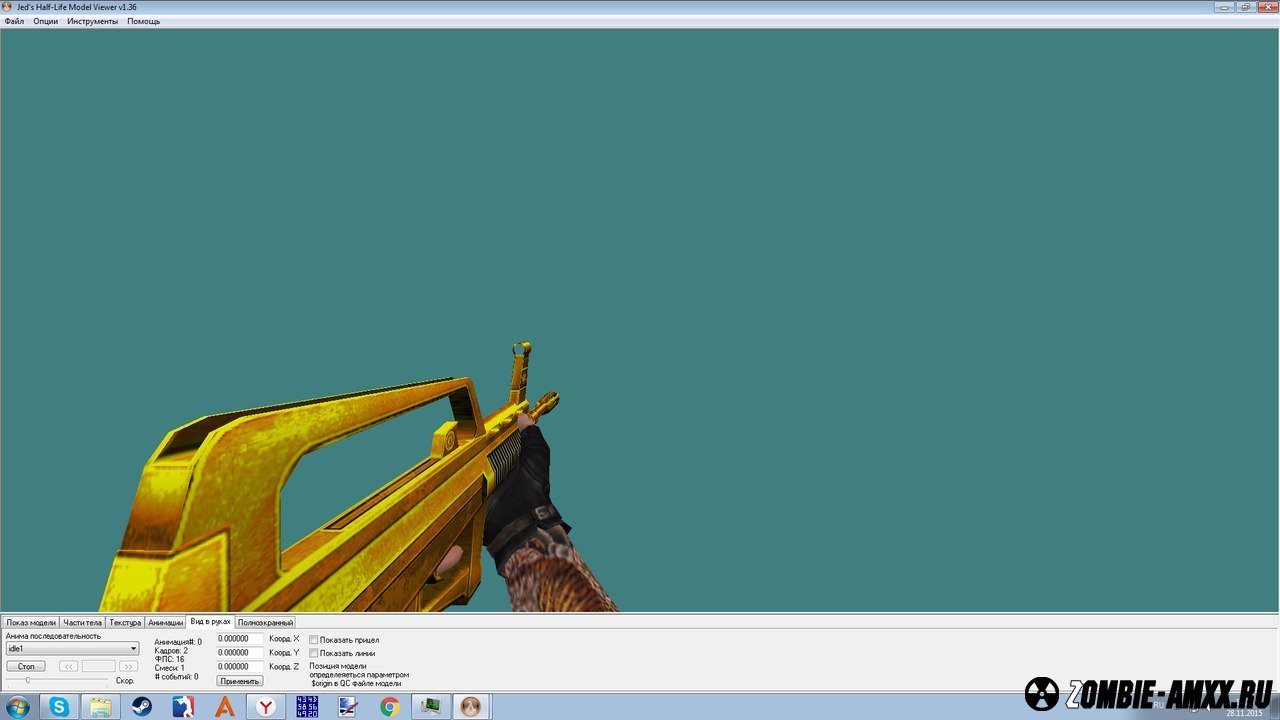Open Skype from the taskbar

(60, 707)
